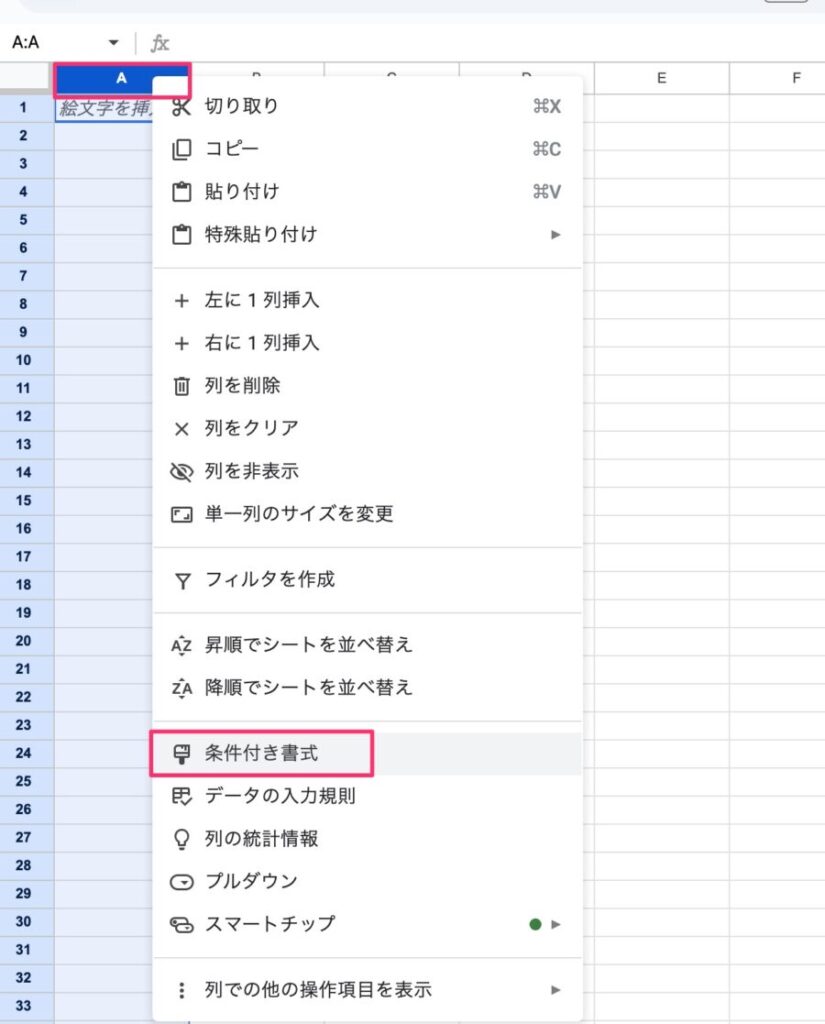Click the lightbulb icon for 列の統計情報

coord(182,839)
